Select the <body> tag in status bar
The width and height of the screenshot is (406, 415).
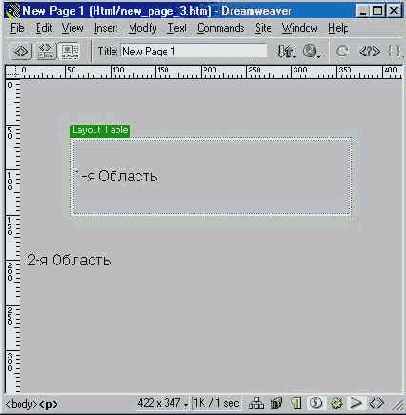[21, 404]
